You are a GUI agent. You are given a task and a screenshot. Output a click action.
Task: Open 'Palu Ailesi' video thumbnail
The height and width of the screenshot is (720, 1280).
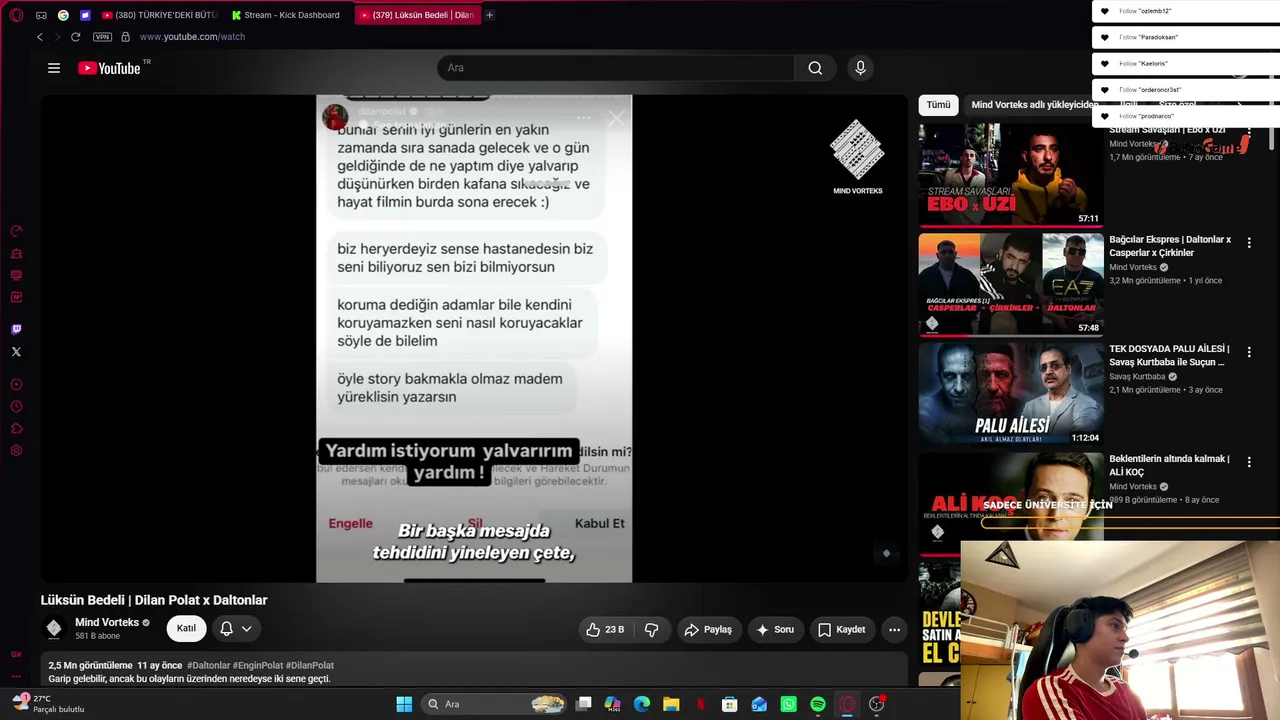tap(1011, 394)
